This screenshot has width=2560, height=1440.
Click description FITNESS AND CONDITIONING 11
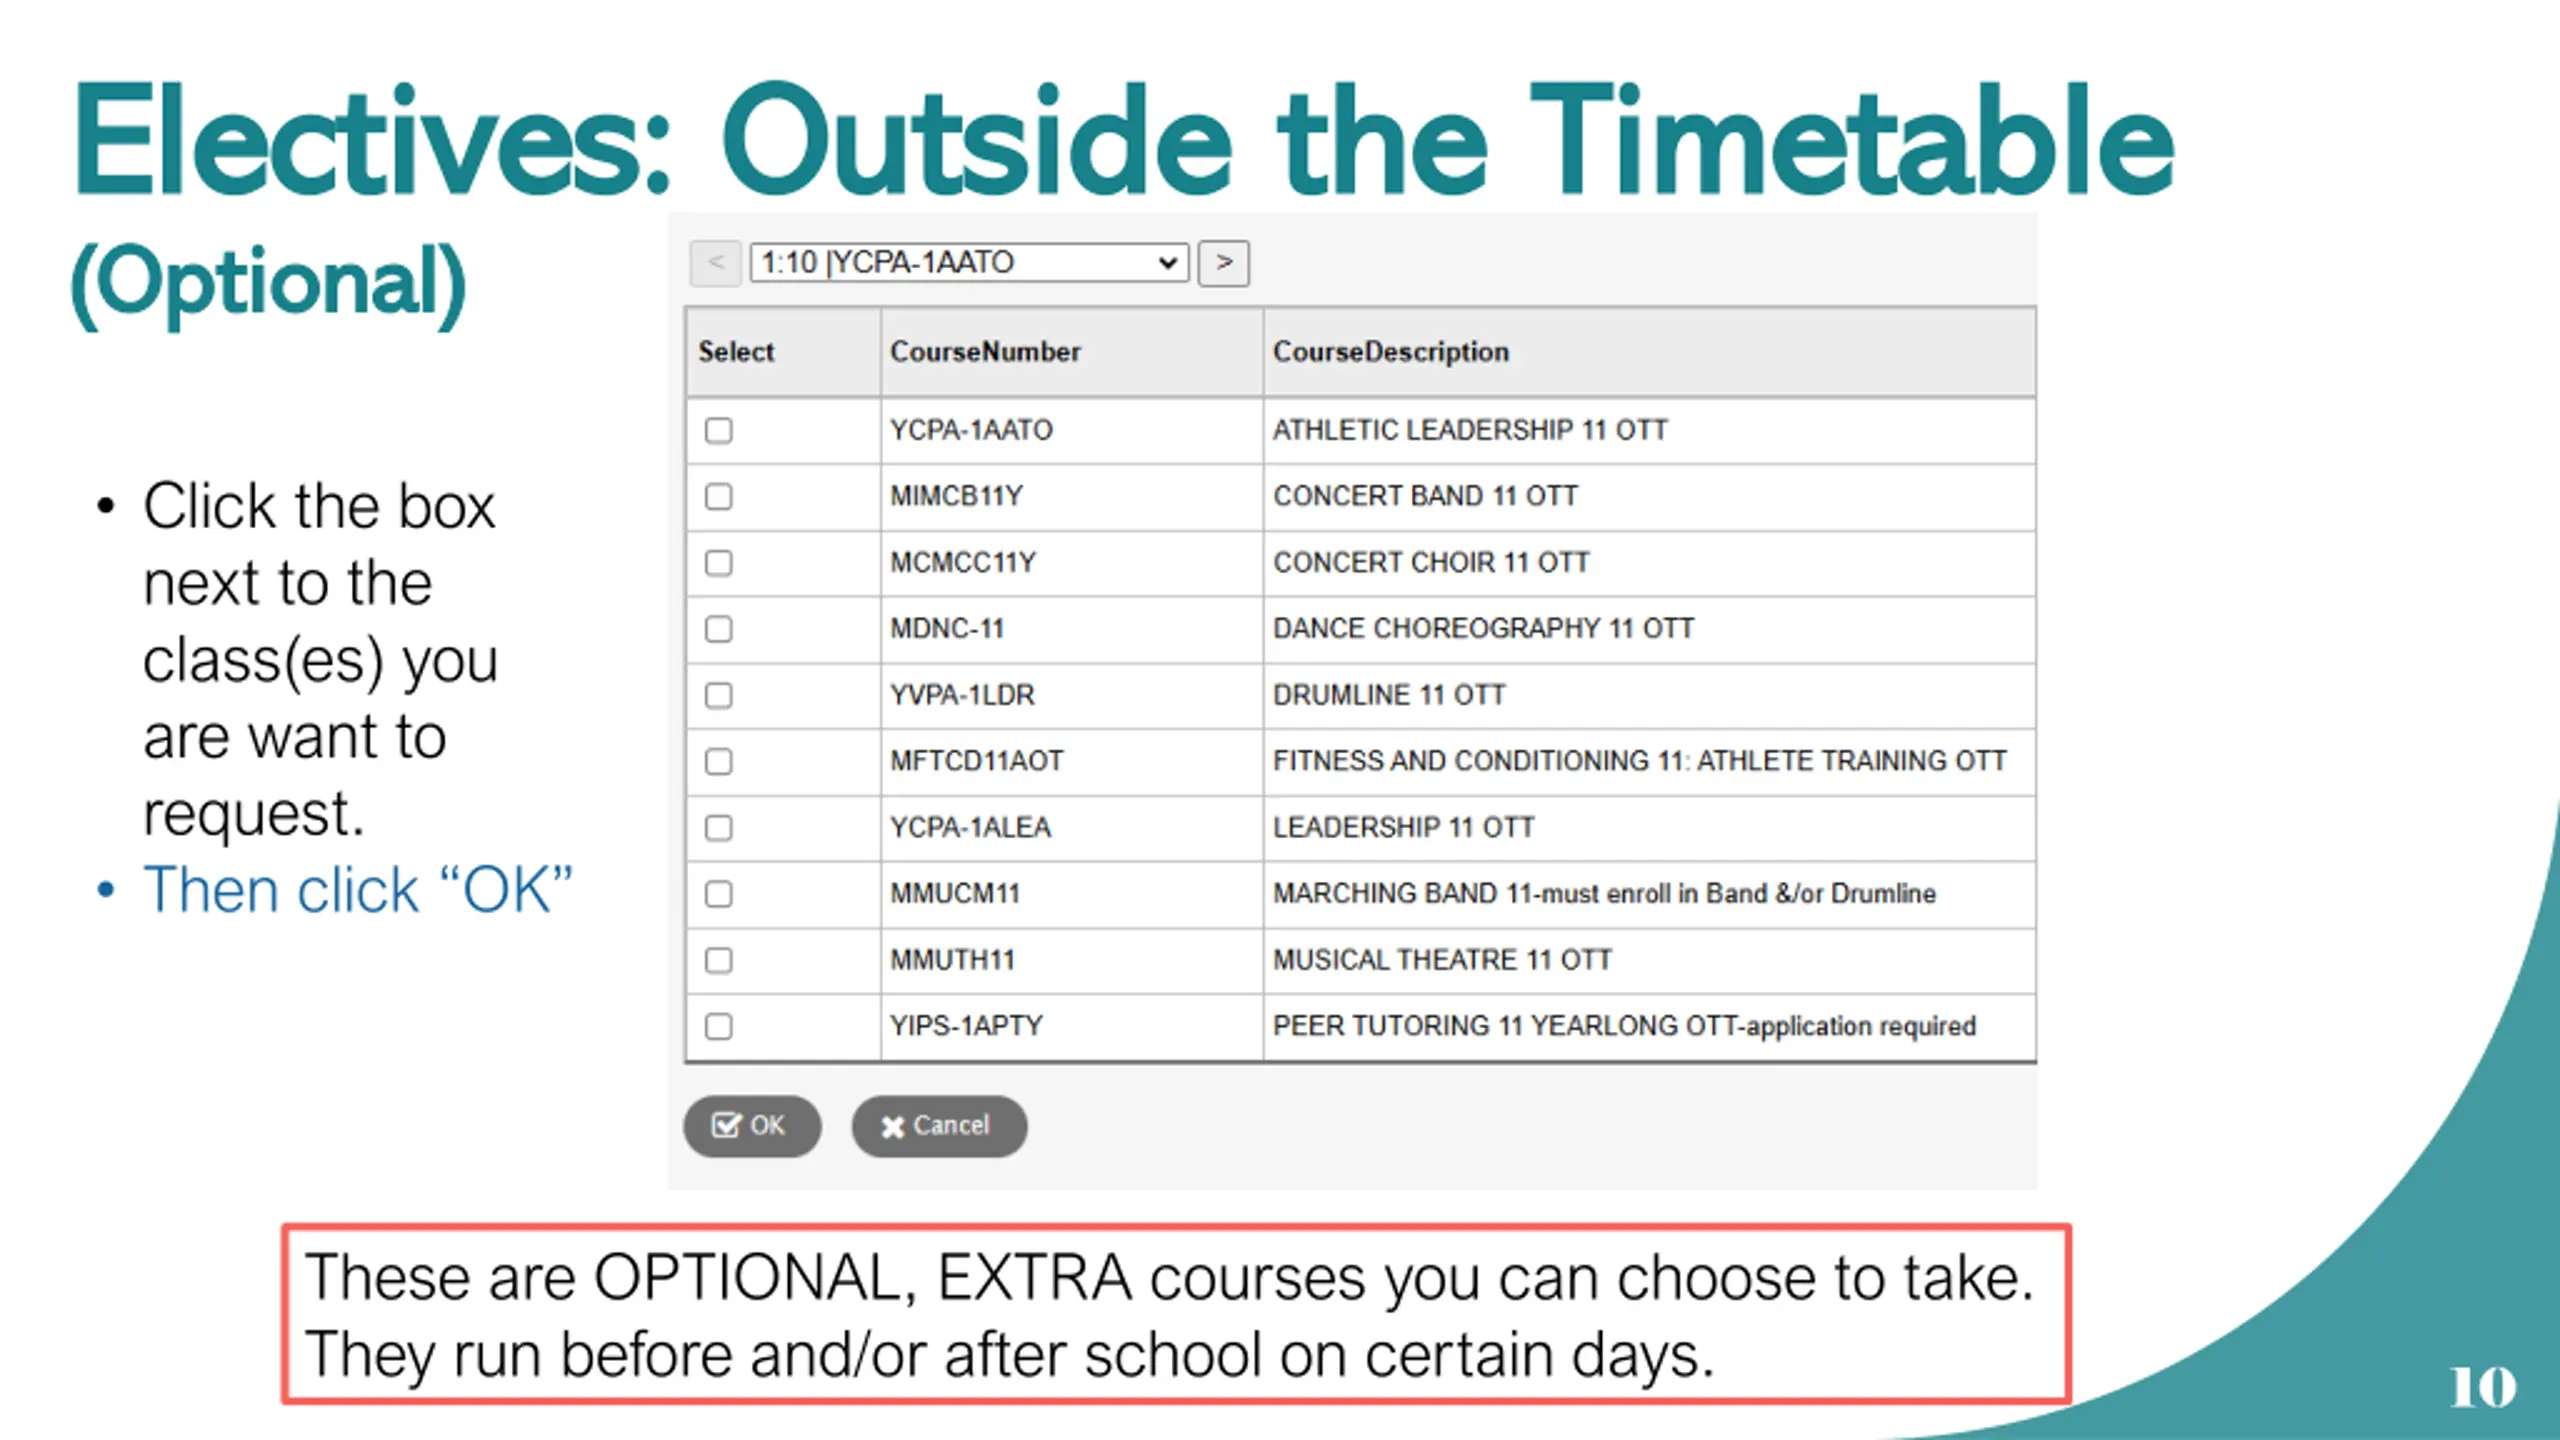tap(1640, 761)
